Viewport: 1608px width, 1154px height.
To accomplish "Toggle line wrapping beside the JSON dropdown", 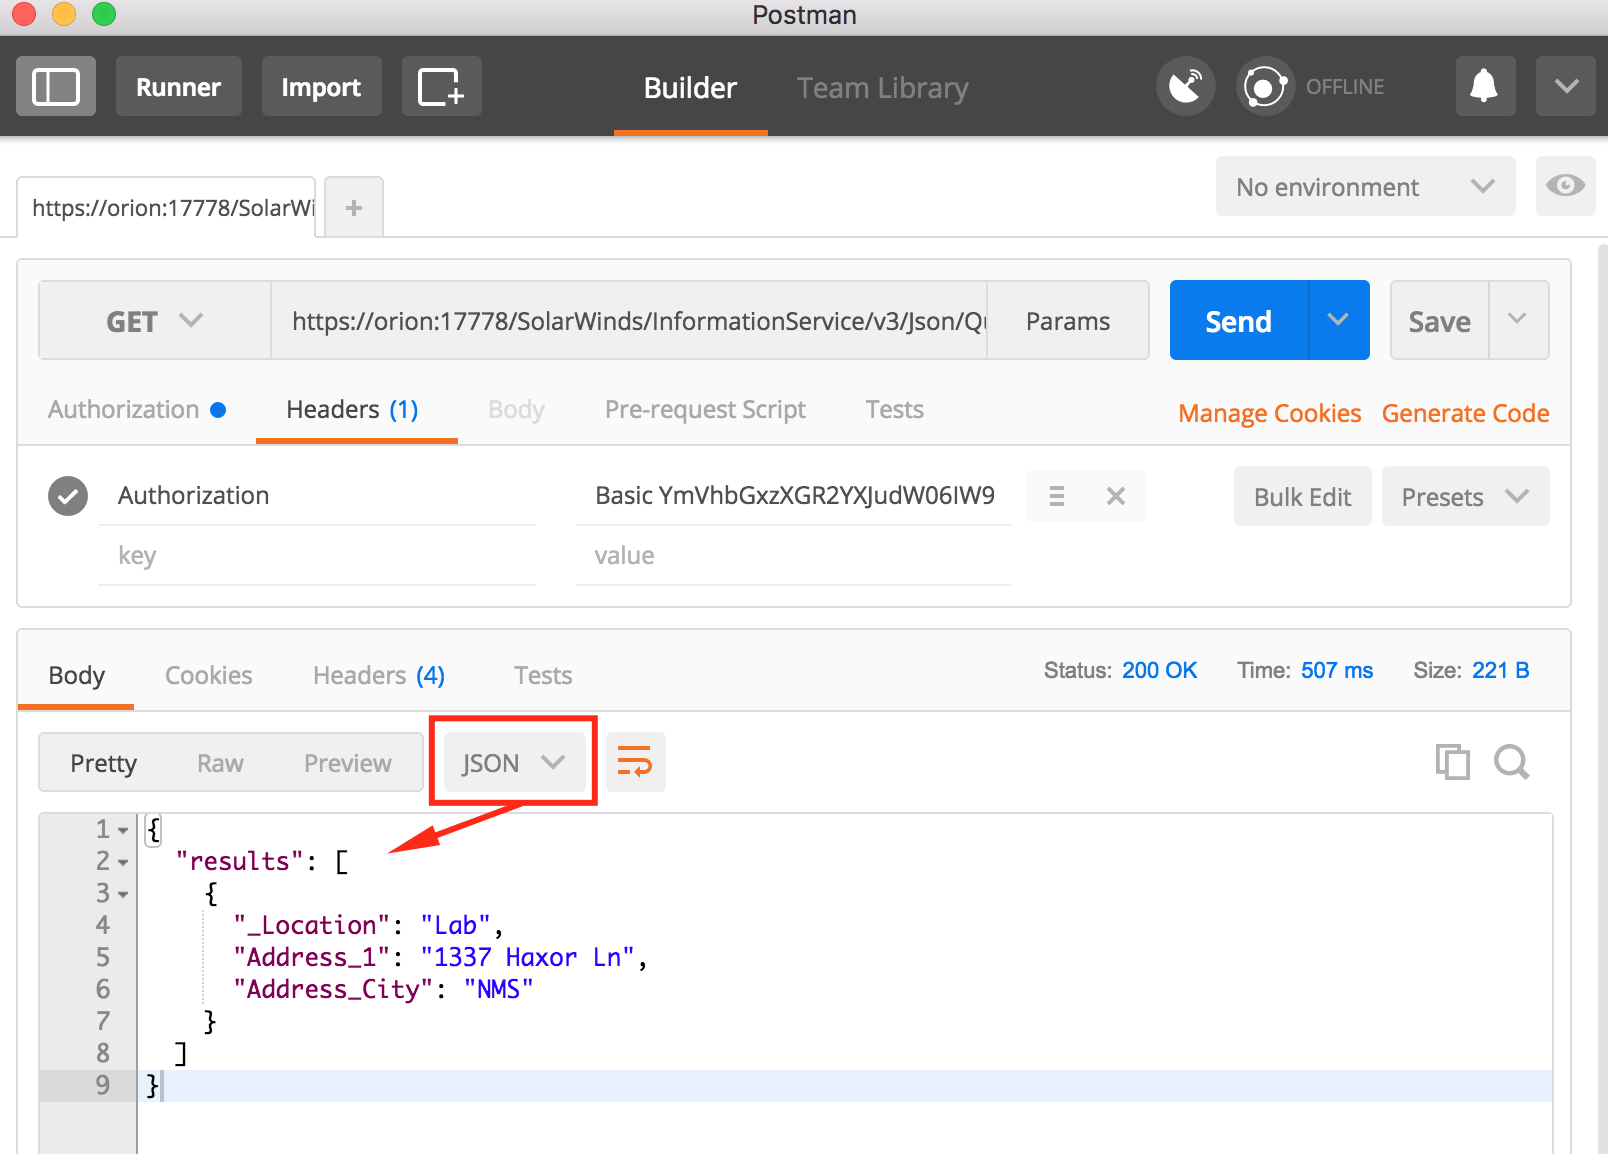I will 636,761.
